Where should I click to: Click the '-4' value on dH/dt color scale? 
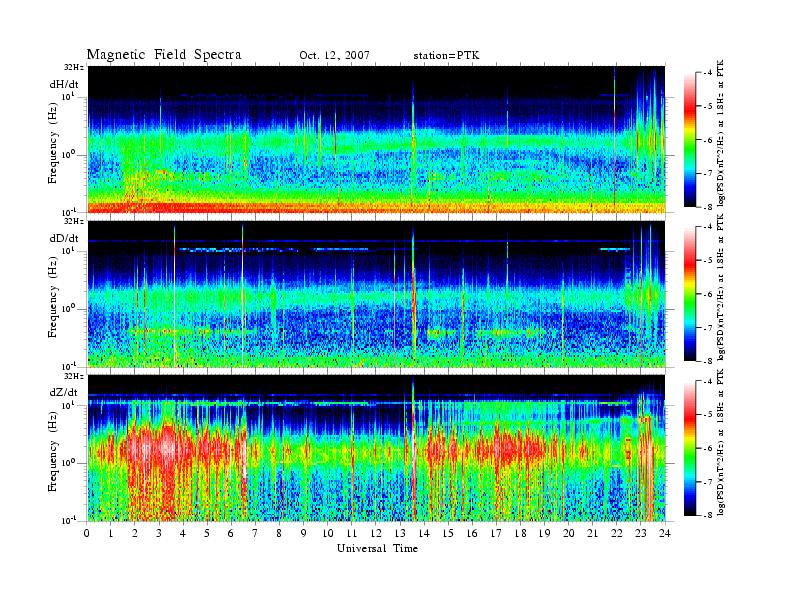tap(708, 73)
